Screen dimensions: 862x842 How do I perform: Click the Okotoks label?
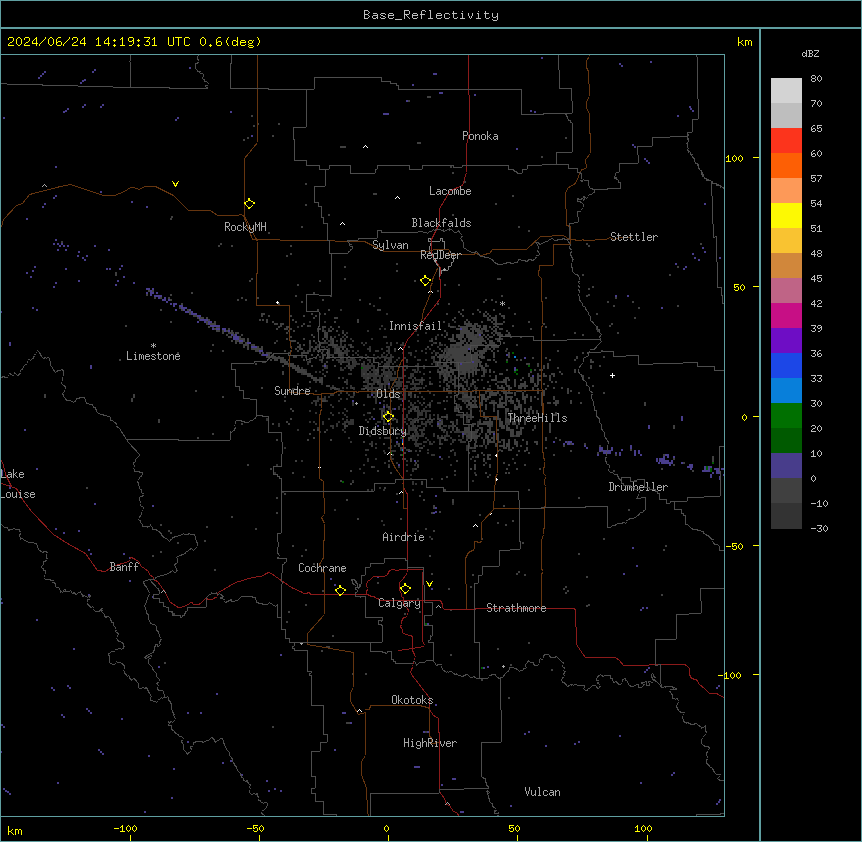tap(412, 700)
